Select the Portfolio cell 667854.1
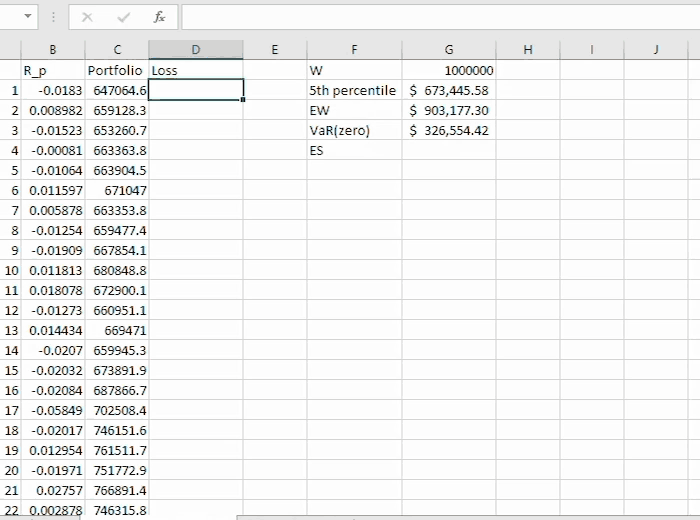Viewport: 700px width, 520px height. pyautogui.click(x=117, y=250)
